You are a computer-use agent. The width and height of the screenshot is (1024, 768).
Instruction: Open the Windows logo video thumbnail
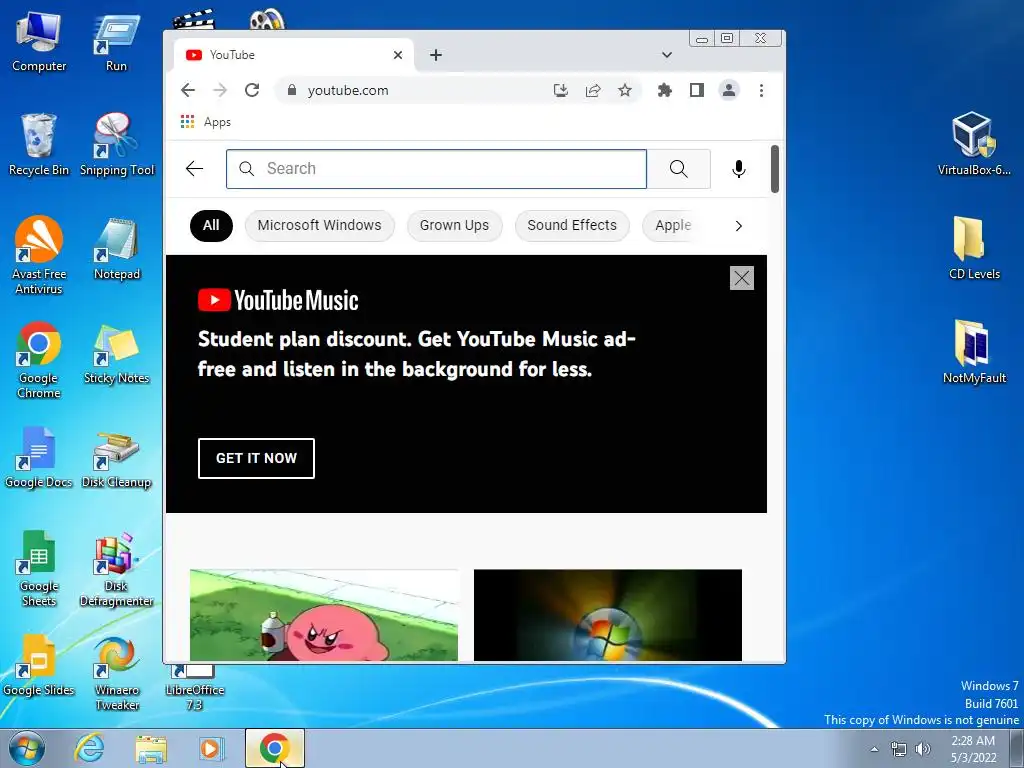pyautogui.click(x=607, y=615)
